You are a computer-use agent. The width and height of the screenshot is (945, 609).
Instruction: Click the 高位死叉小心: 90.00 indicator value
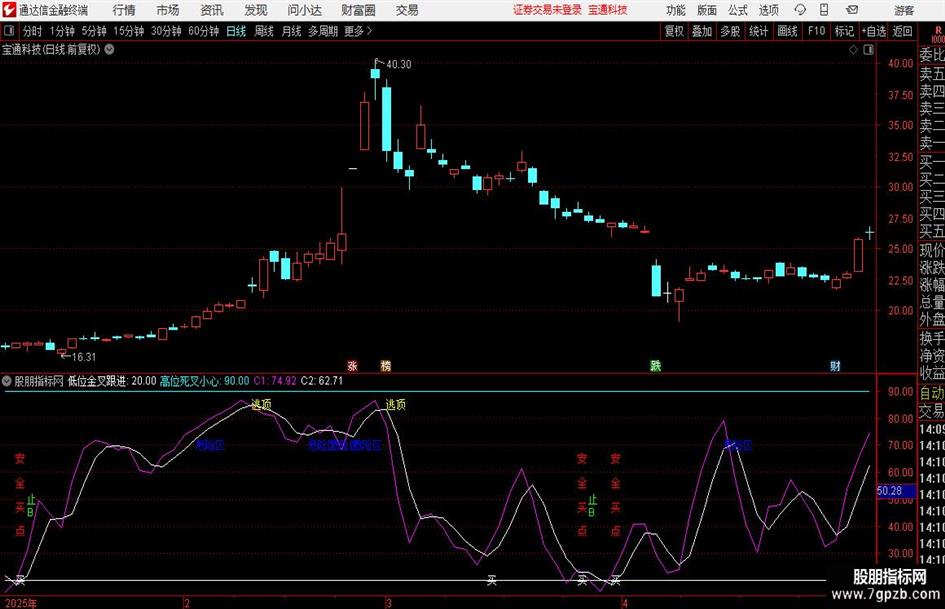(204, 381)
